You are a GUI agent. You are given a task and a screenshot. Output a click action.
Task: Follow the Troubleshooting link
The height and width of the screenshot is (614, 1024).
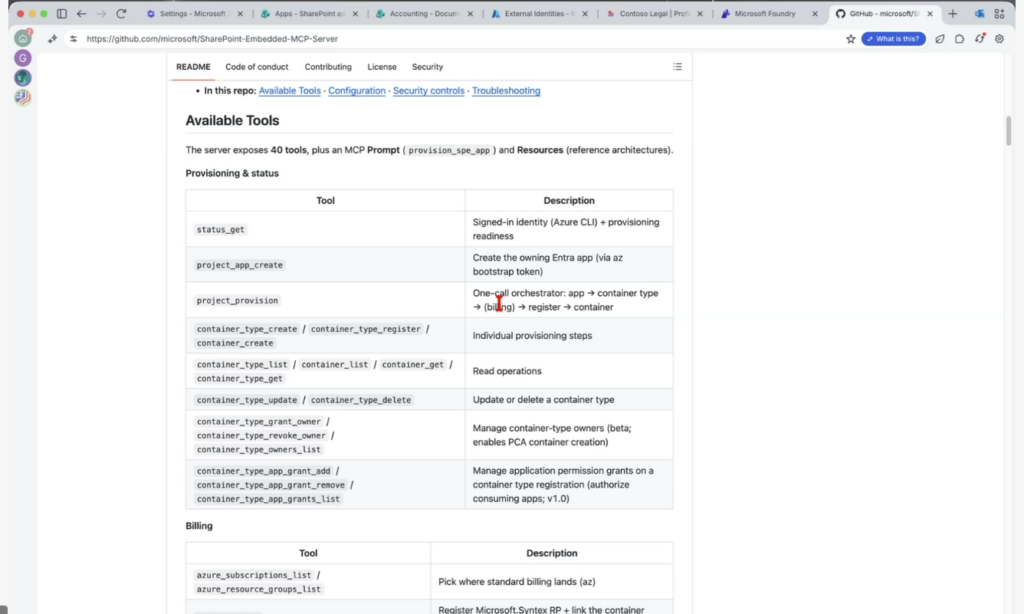506,91
